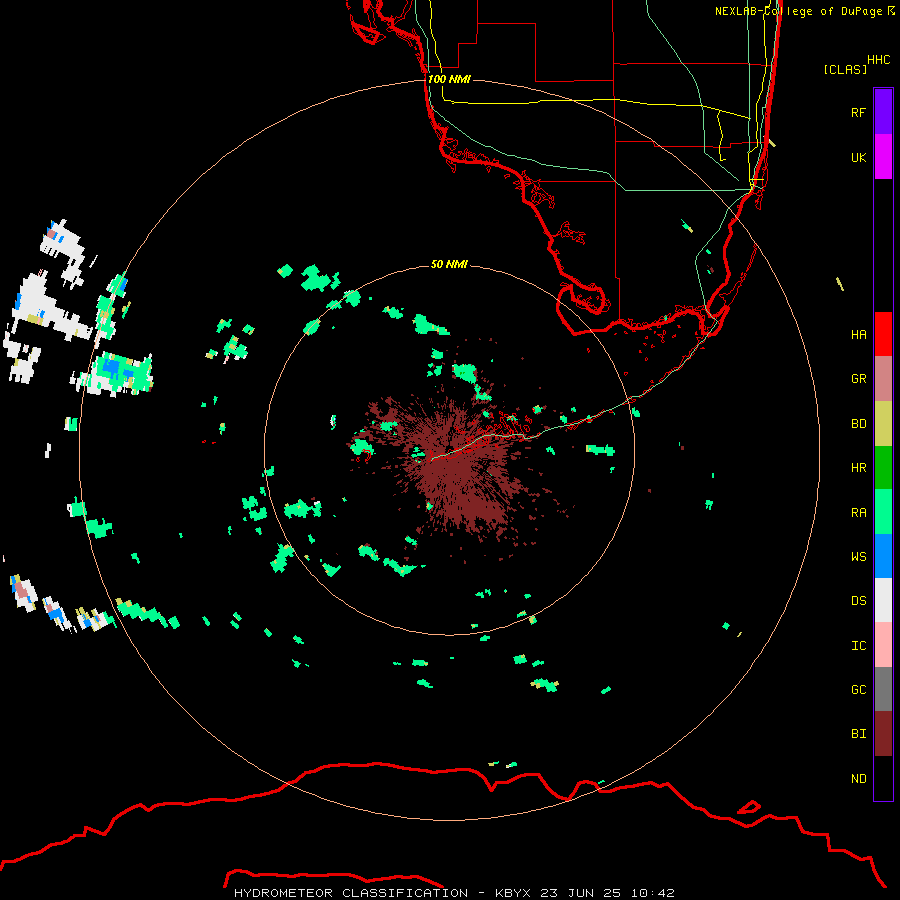Image resolution: width=900 pixels, height=900 pixels.
Task: Click the IC light pink legend swatch
Action: coord(883,645)
